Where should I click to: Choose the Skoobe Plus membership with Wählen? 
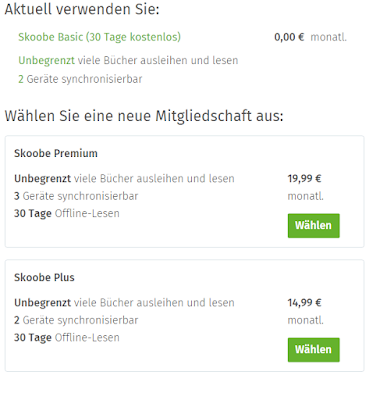314,350
